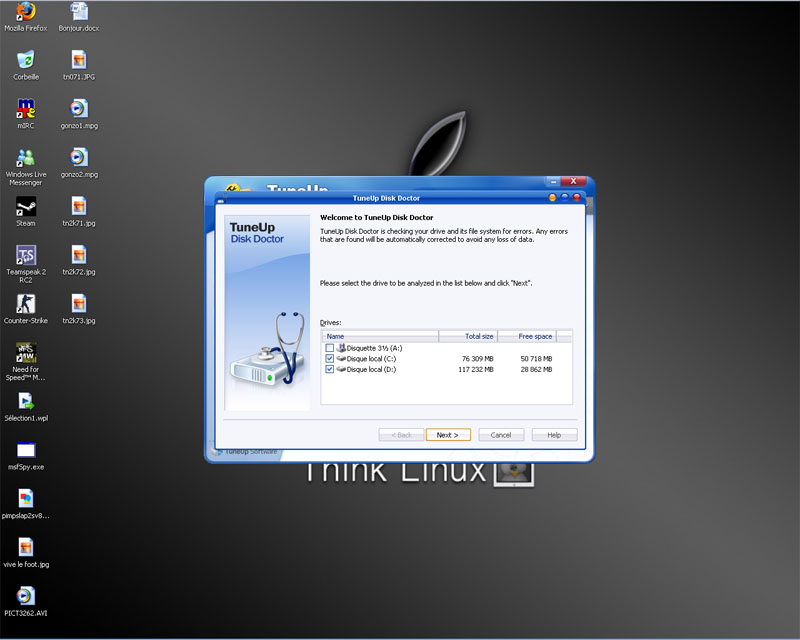Click the Disque local (C:) drive icon
800x640 pixels.
(x=341, y=359)
